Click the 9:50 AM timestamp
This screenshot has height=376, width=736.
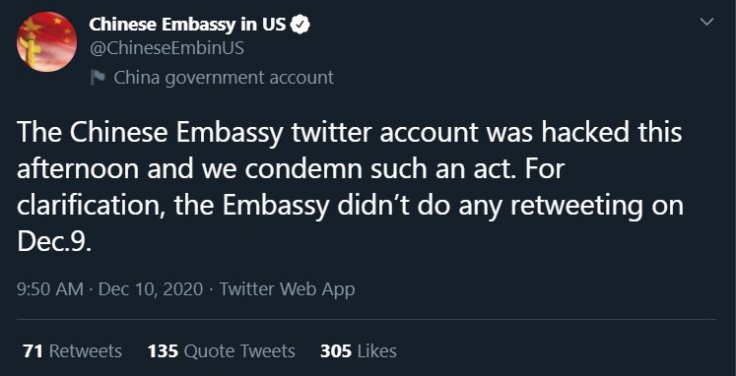tap(50, 289)
